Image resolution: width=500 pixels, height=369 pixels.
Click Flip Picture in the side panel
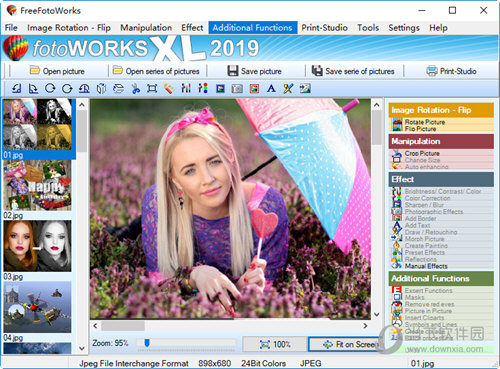point(420,129)
